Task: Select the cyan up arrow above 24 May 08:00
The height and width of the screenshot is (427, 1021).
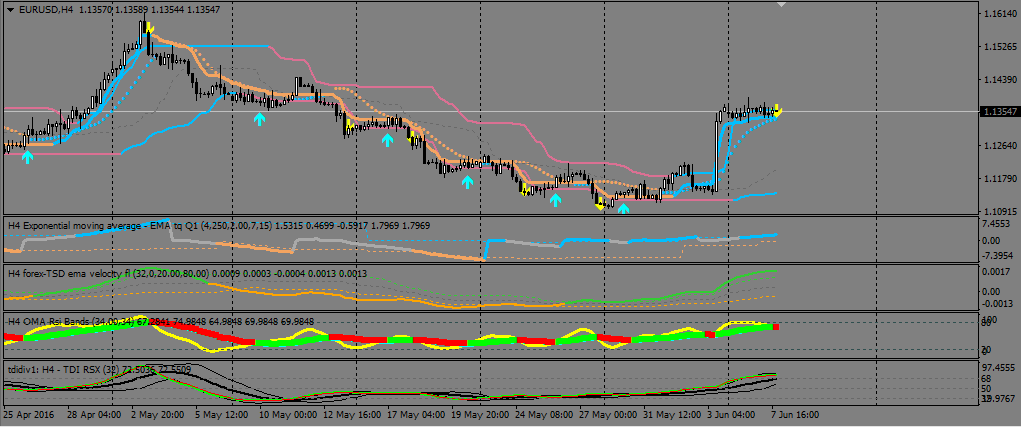Action: (x=555, y=200)
